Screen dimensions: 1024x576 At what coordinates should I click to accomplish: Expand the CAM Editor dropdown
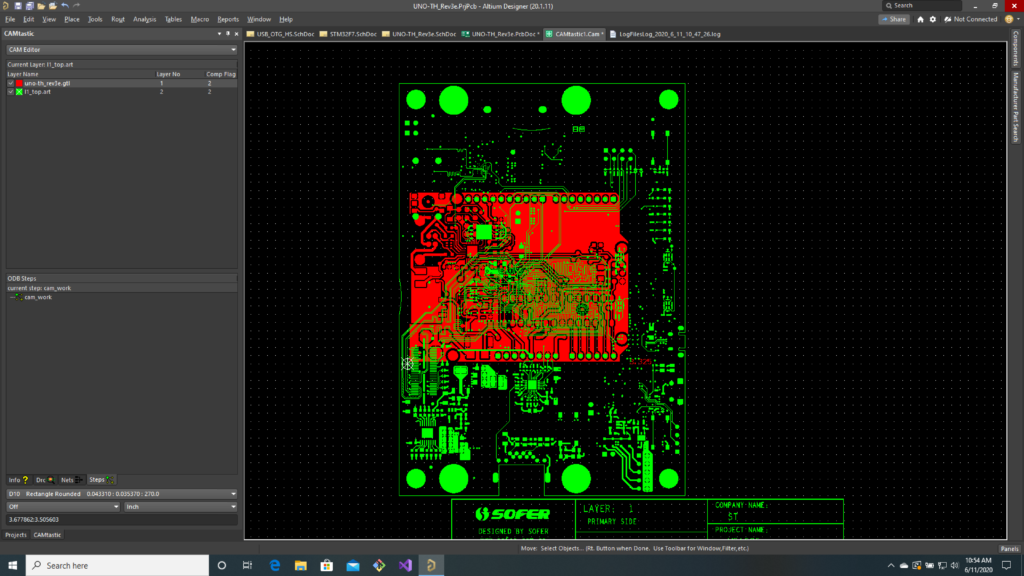tap(233, 48)
